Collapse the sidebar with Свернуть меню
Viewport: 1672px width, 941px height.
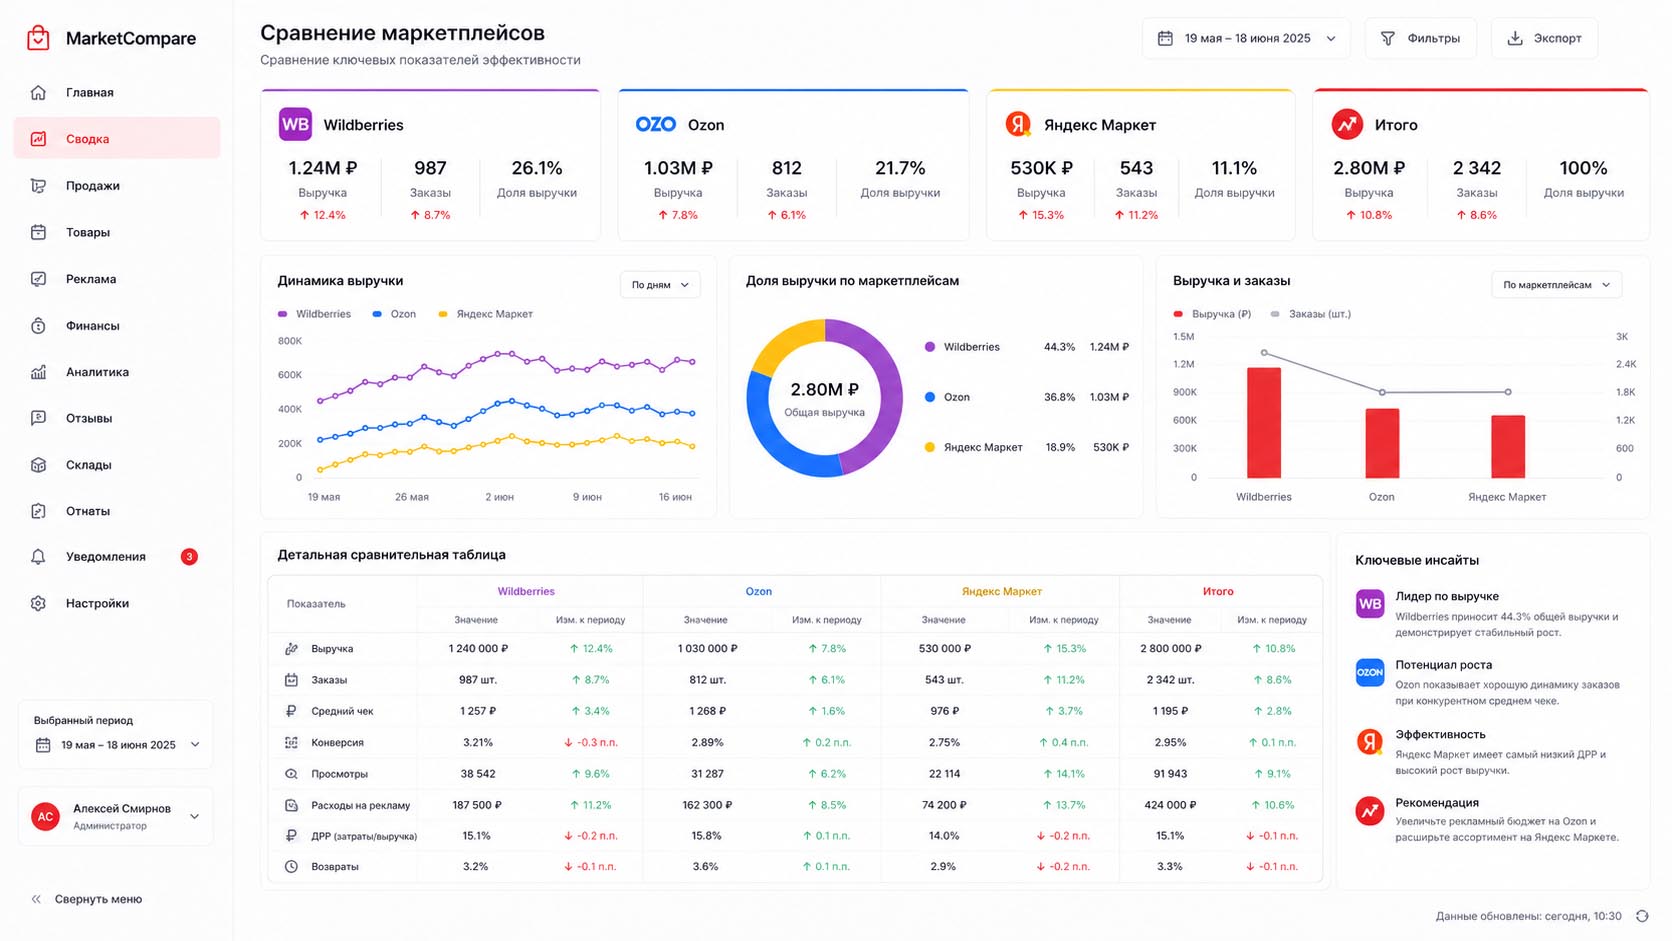(86, 899)
